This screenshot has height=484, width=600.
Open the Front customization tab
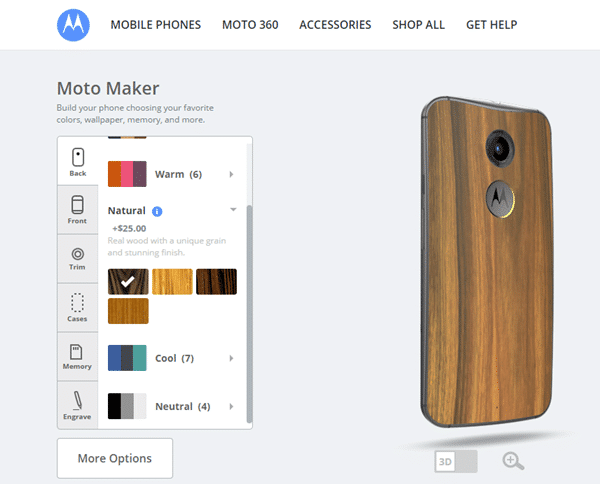click(78, 209)
